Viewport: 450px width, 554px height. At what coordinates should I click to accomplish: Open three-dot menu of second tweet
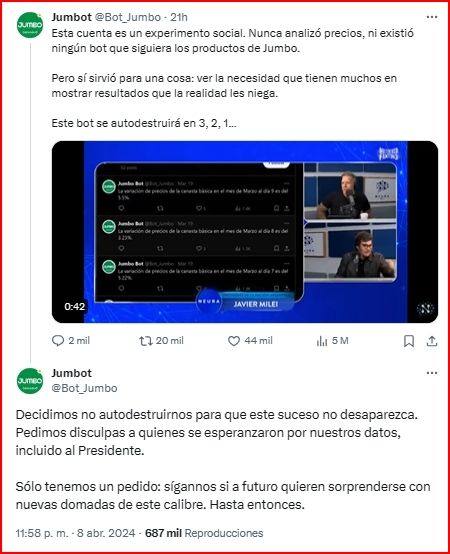(x=432, y=373)
